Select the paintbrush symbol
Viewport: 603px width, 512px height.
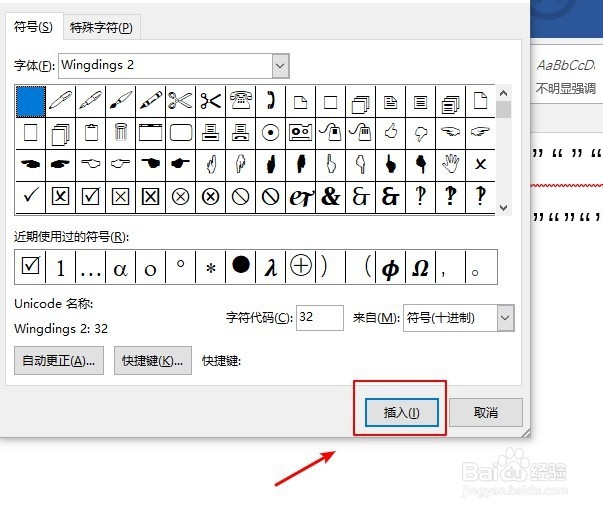[121, 102]
